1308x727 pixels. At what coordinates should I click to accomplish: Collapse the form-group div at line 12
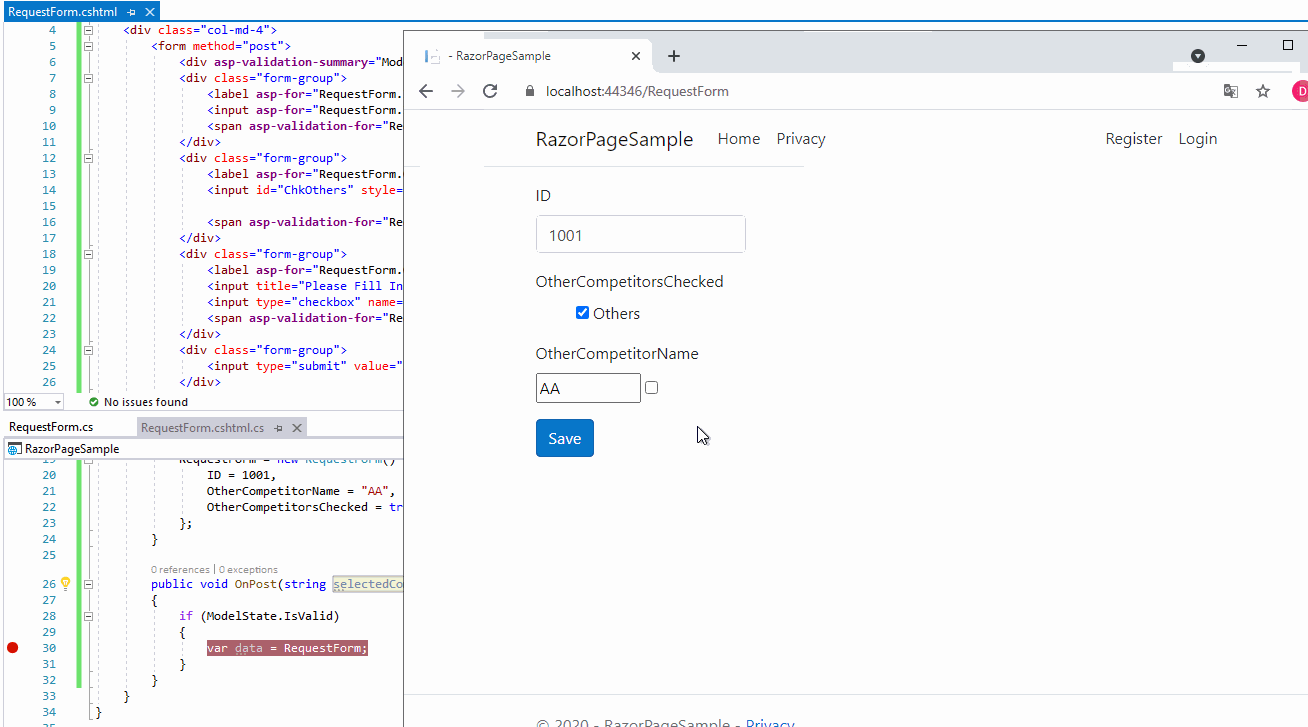point(88,157)
